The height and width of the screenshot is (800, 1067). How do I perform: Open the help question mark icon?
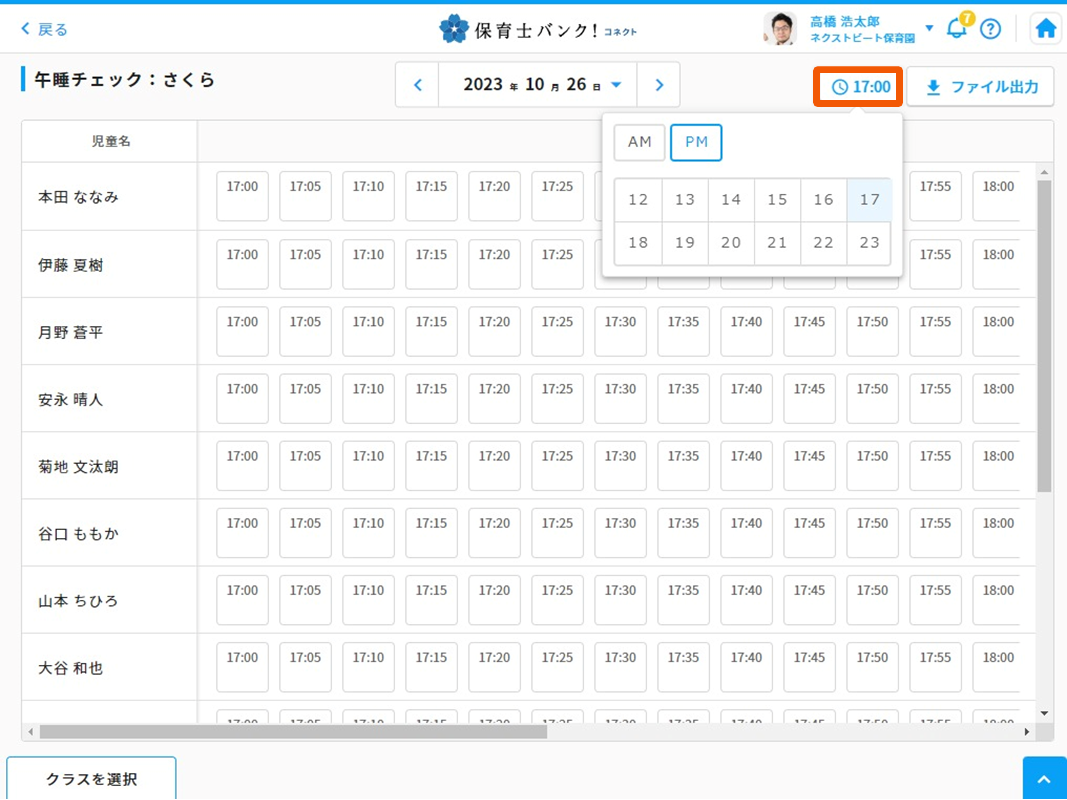pyautogui.click(x=990, y=29)
